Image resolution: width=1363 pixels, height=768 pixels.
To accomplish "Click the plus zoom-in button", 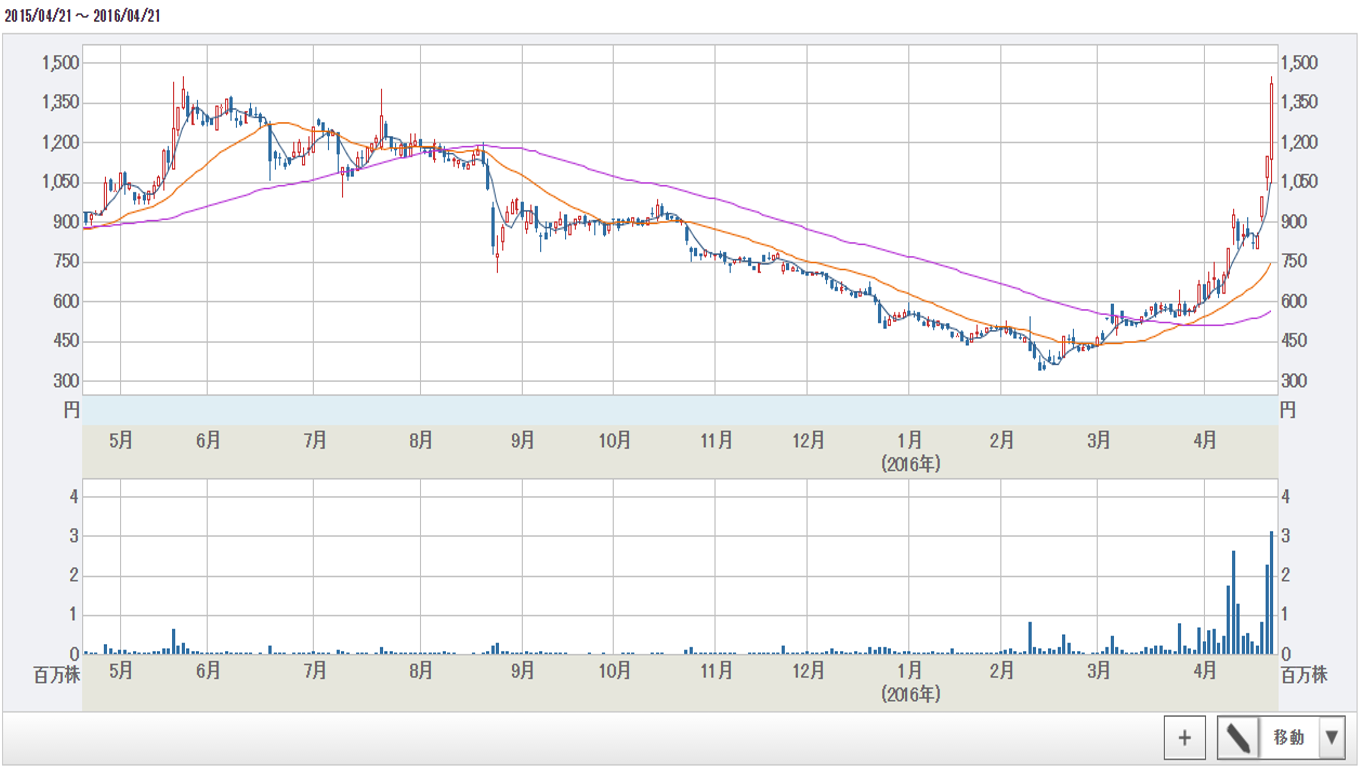I will (x=1185, y=738).
